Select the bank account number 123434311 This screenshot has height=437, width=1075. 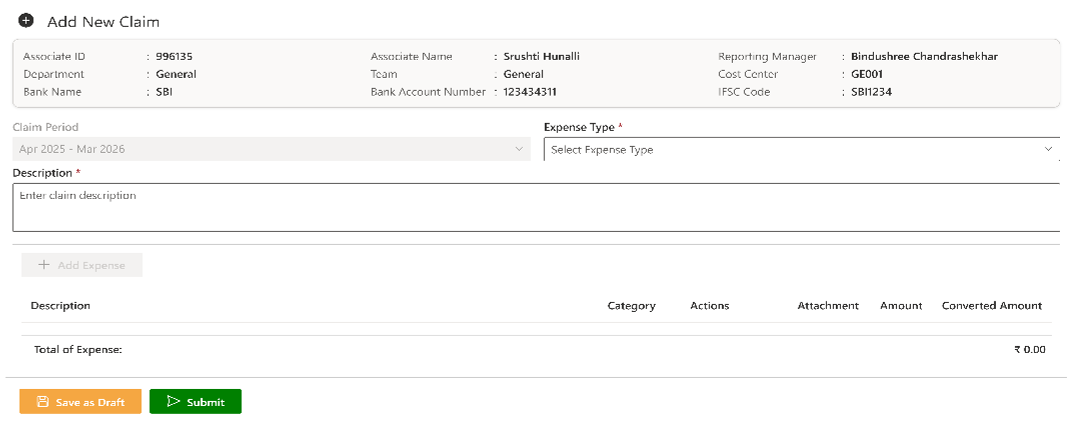[530, 92]
